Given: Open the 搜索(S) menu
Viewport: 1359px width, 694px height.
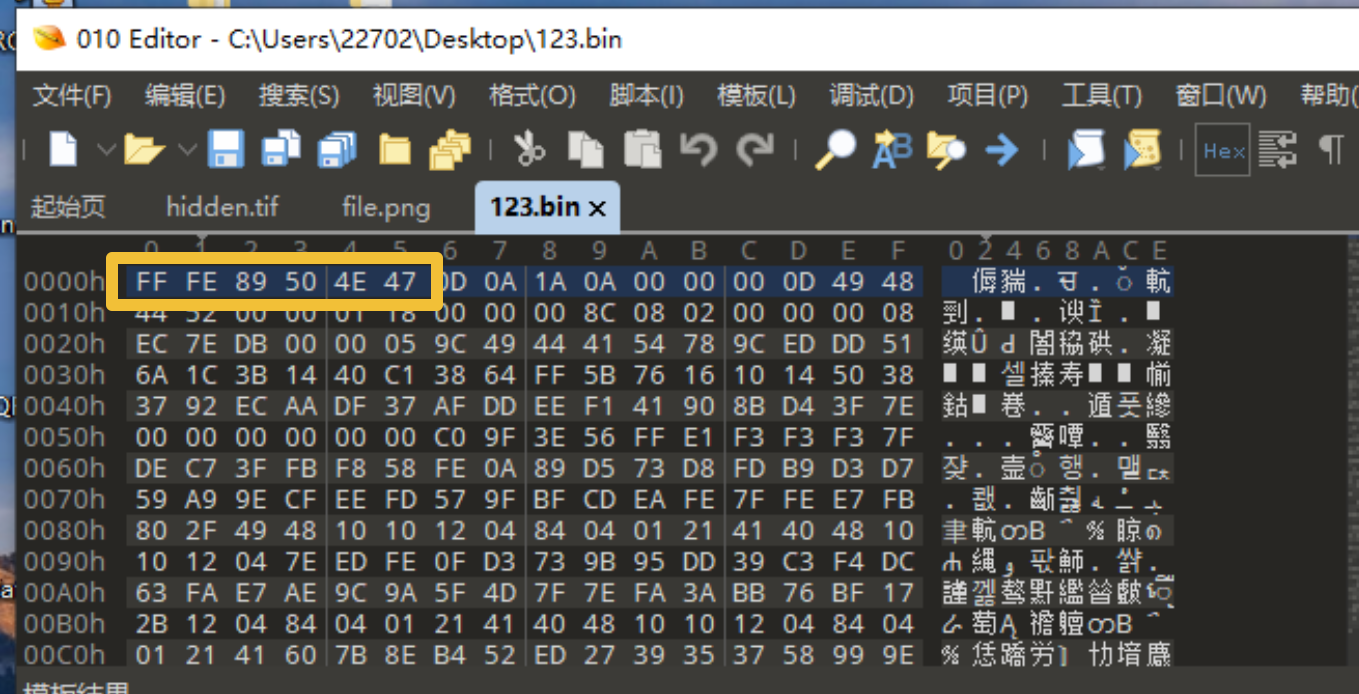Looking at the screenshot, I should (299, 96).
